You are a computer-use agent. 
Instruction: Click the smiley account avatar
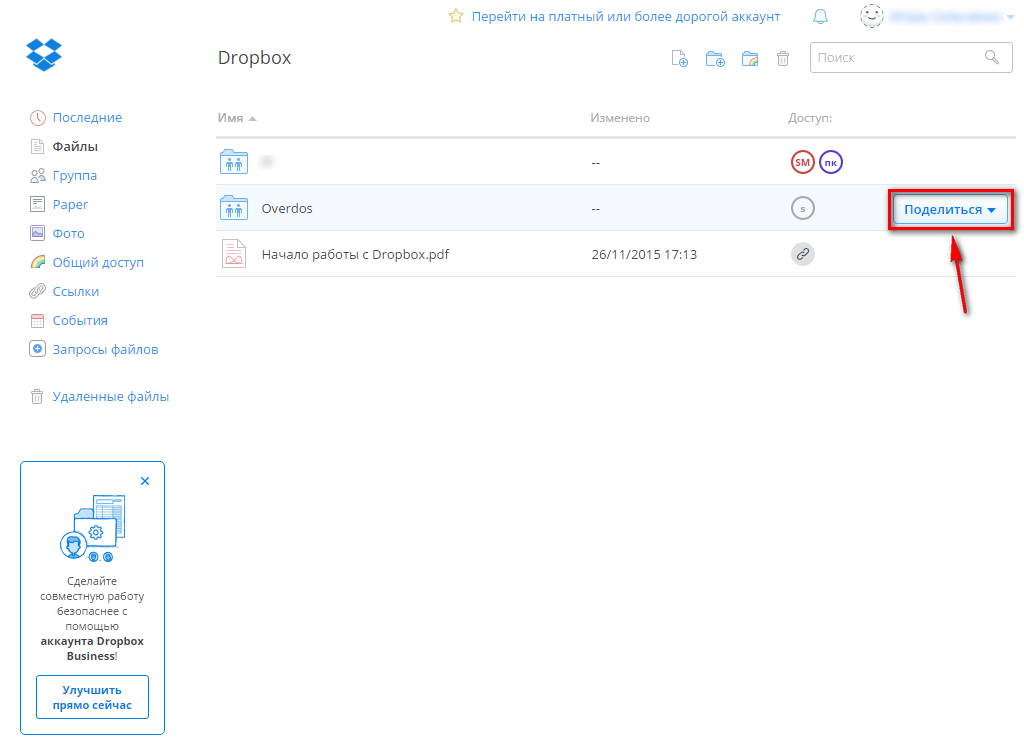coord(872,16)
